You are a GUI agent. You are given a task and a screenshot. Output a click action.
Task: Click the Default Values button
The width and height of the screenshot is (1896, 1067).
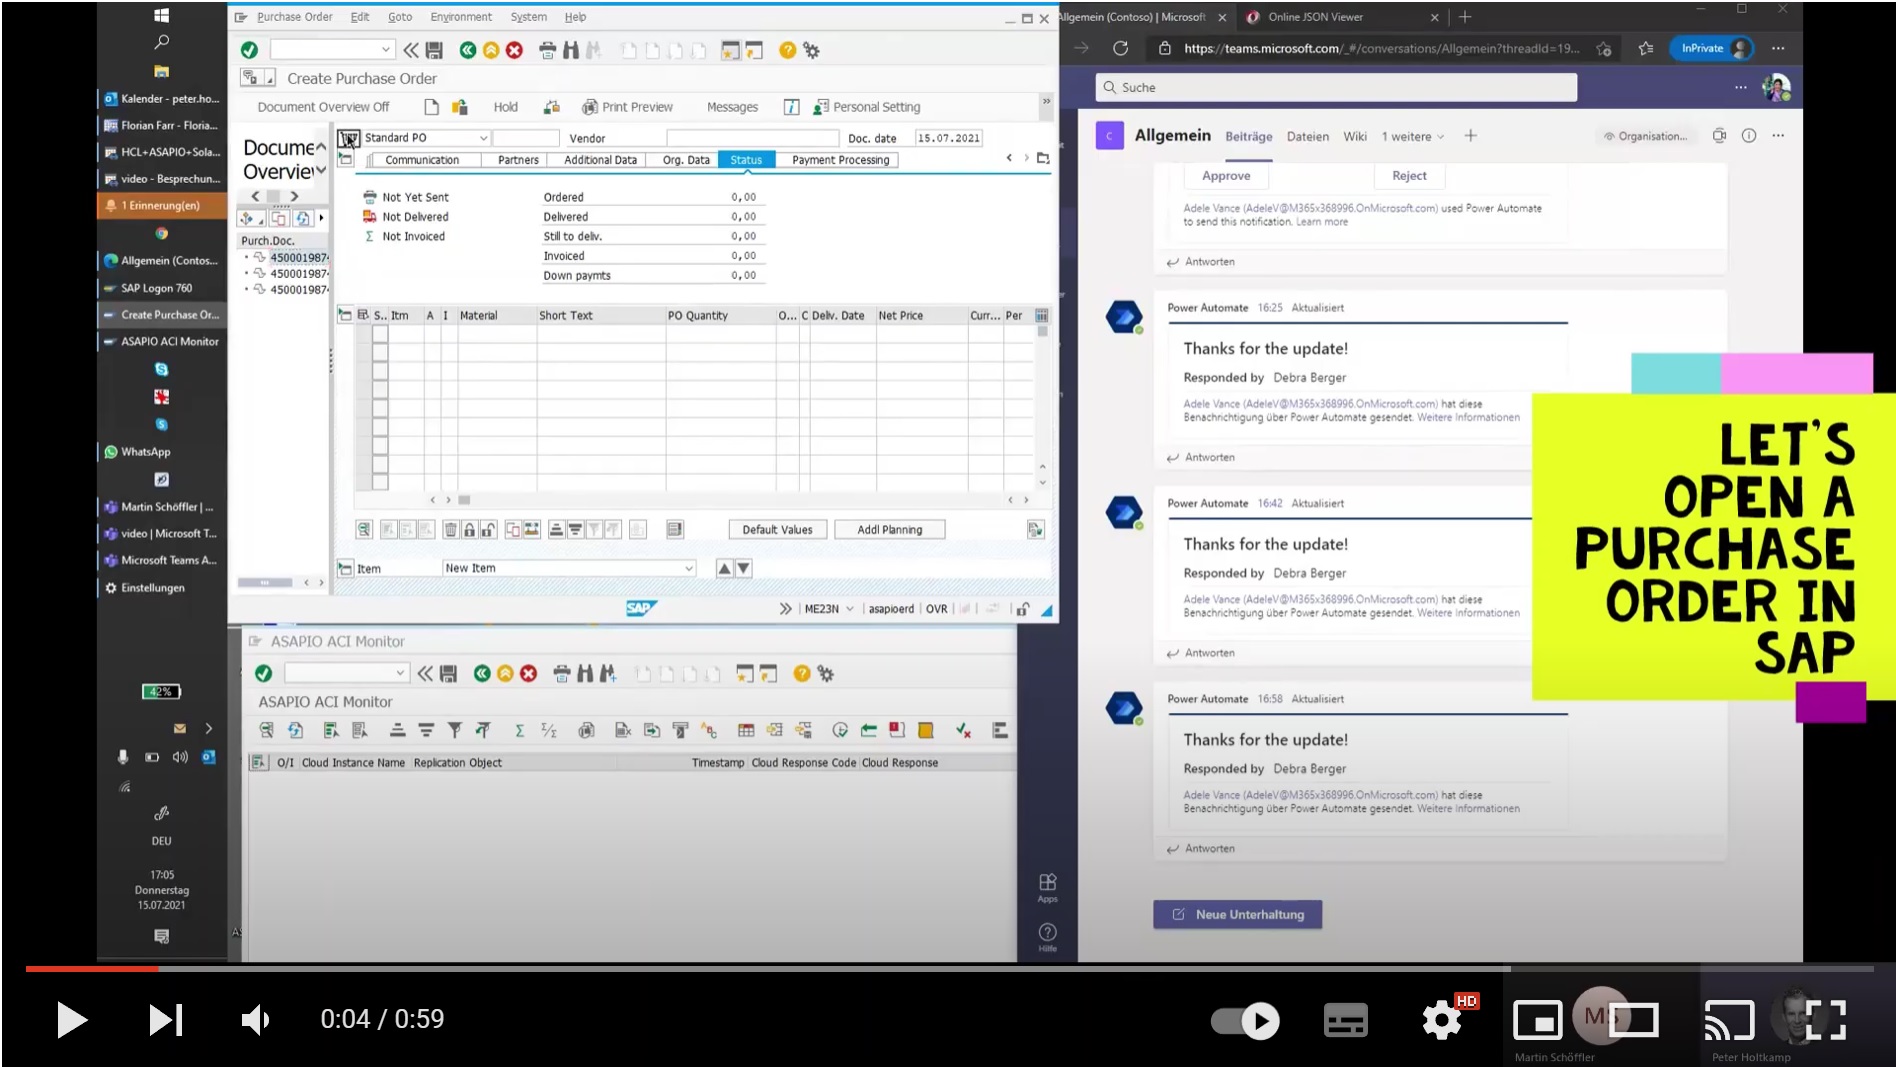tap(777, 529)
